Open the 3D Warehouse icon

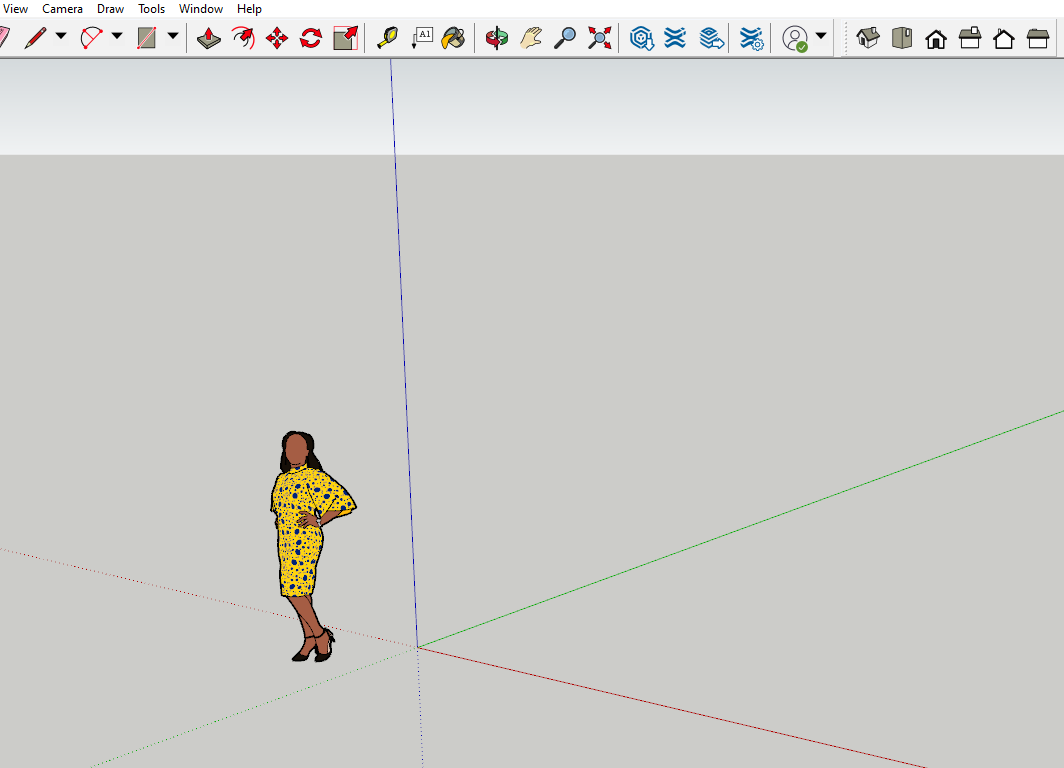coord(641,38)
